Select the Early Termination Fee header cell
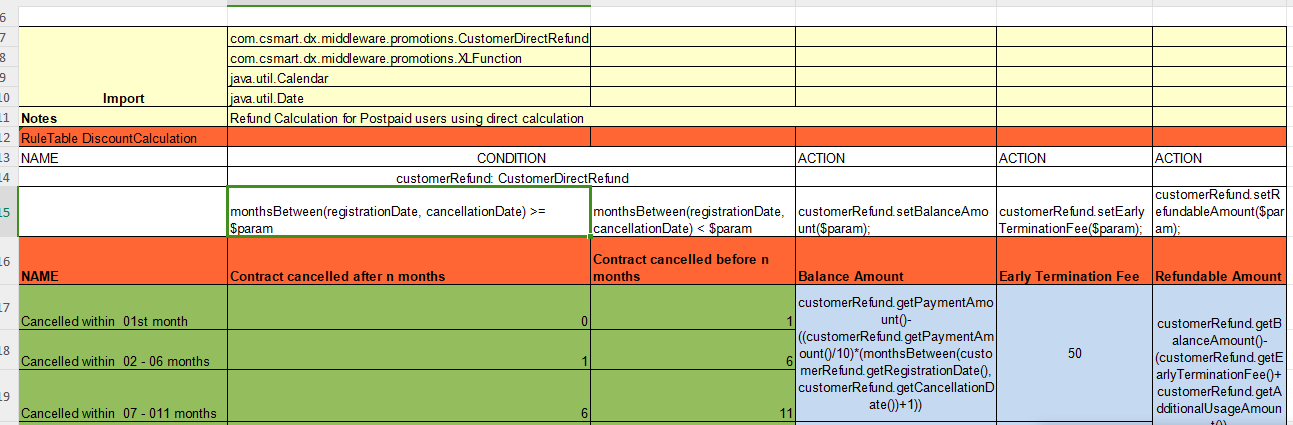The height and width of the screenshot is (425, 1293). [1073, 276]
